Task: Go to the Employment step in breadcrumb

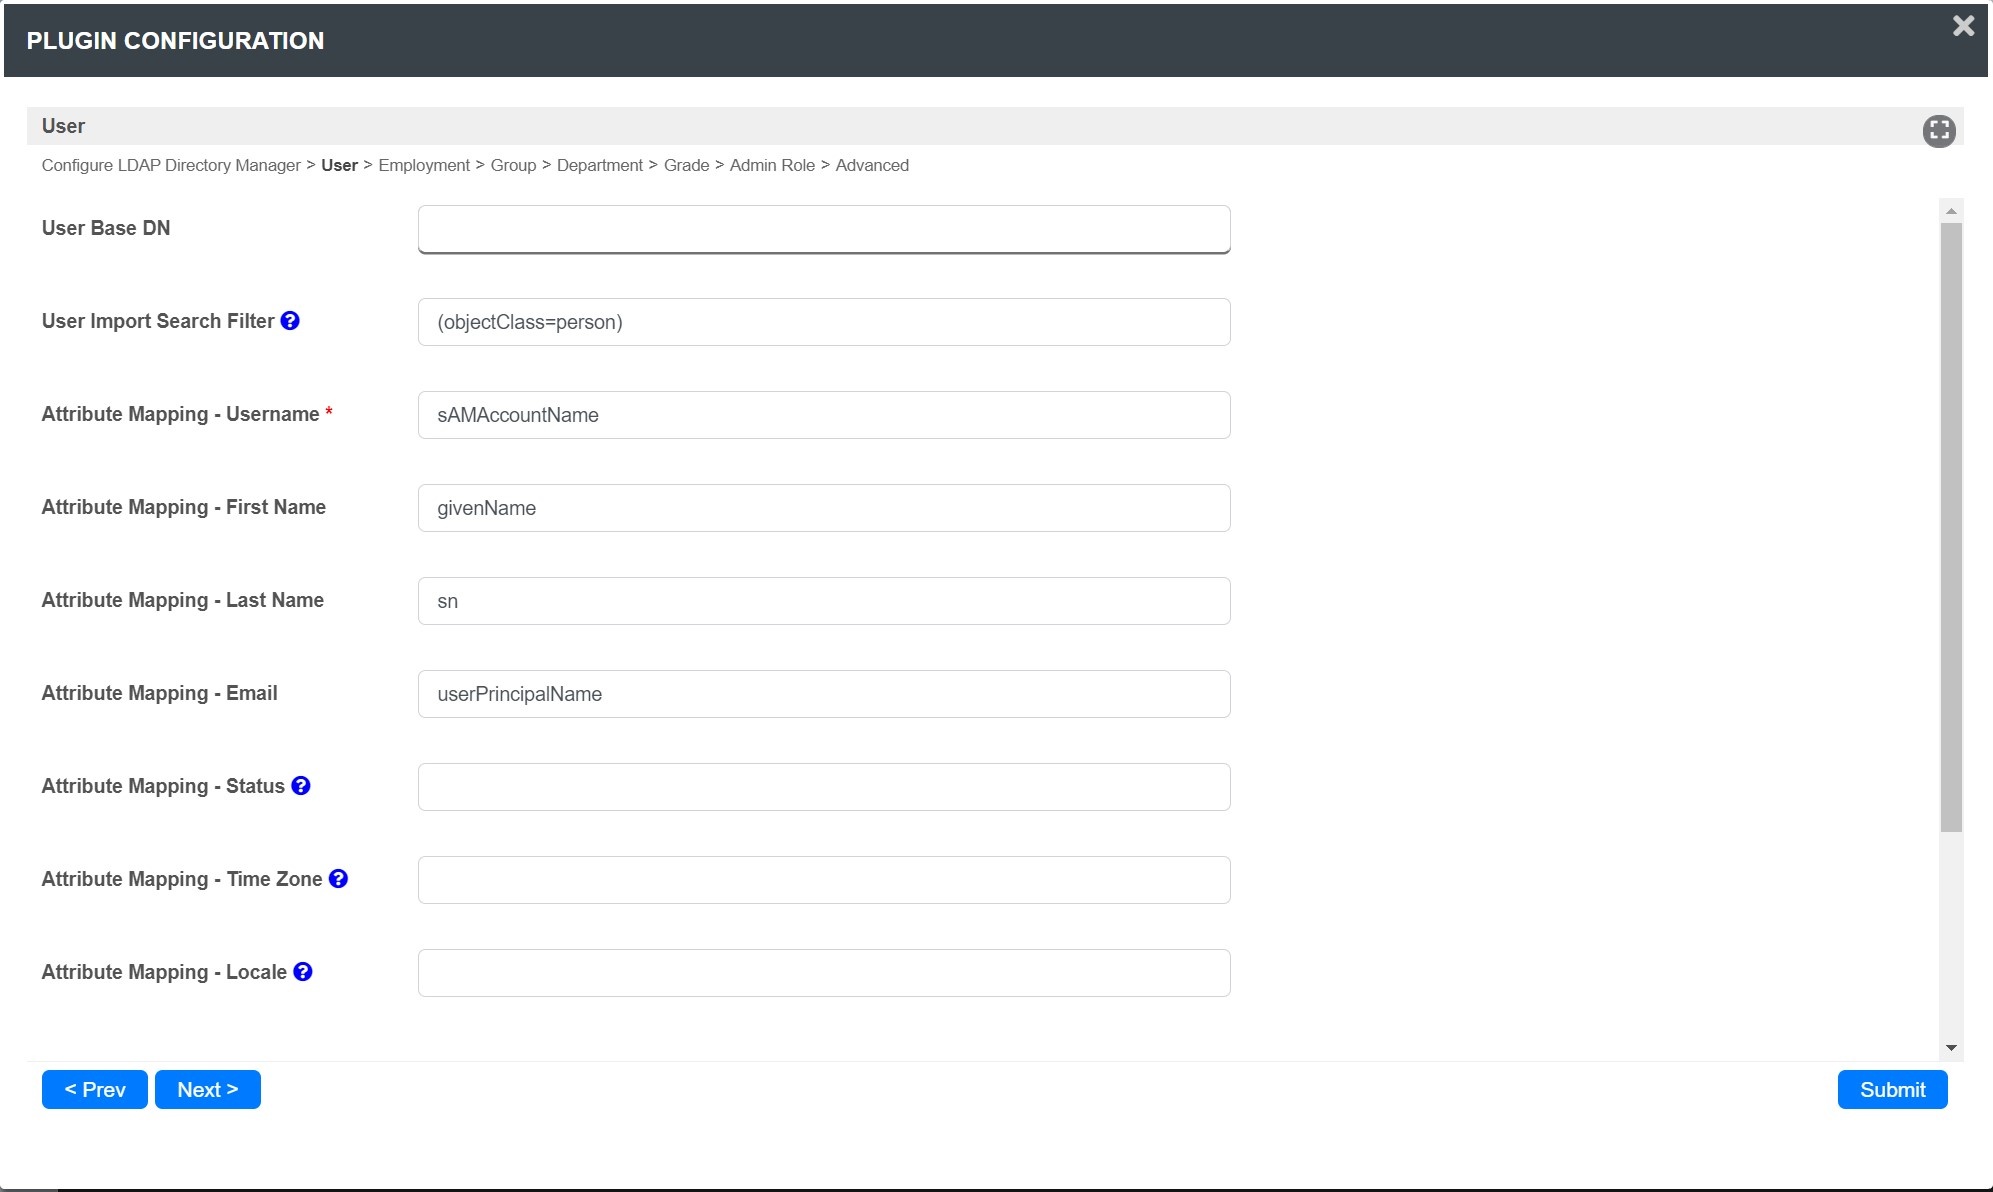Action: (423, 165)
